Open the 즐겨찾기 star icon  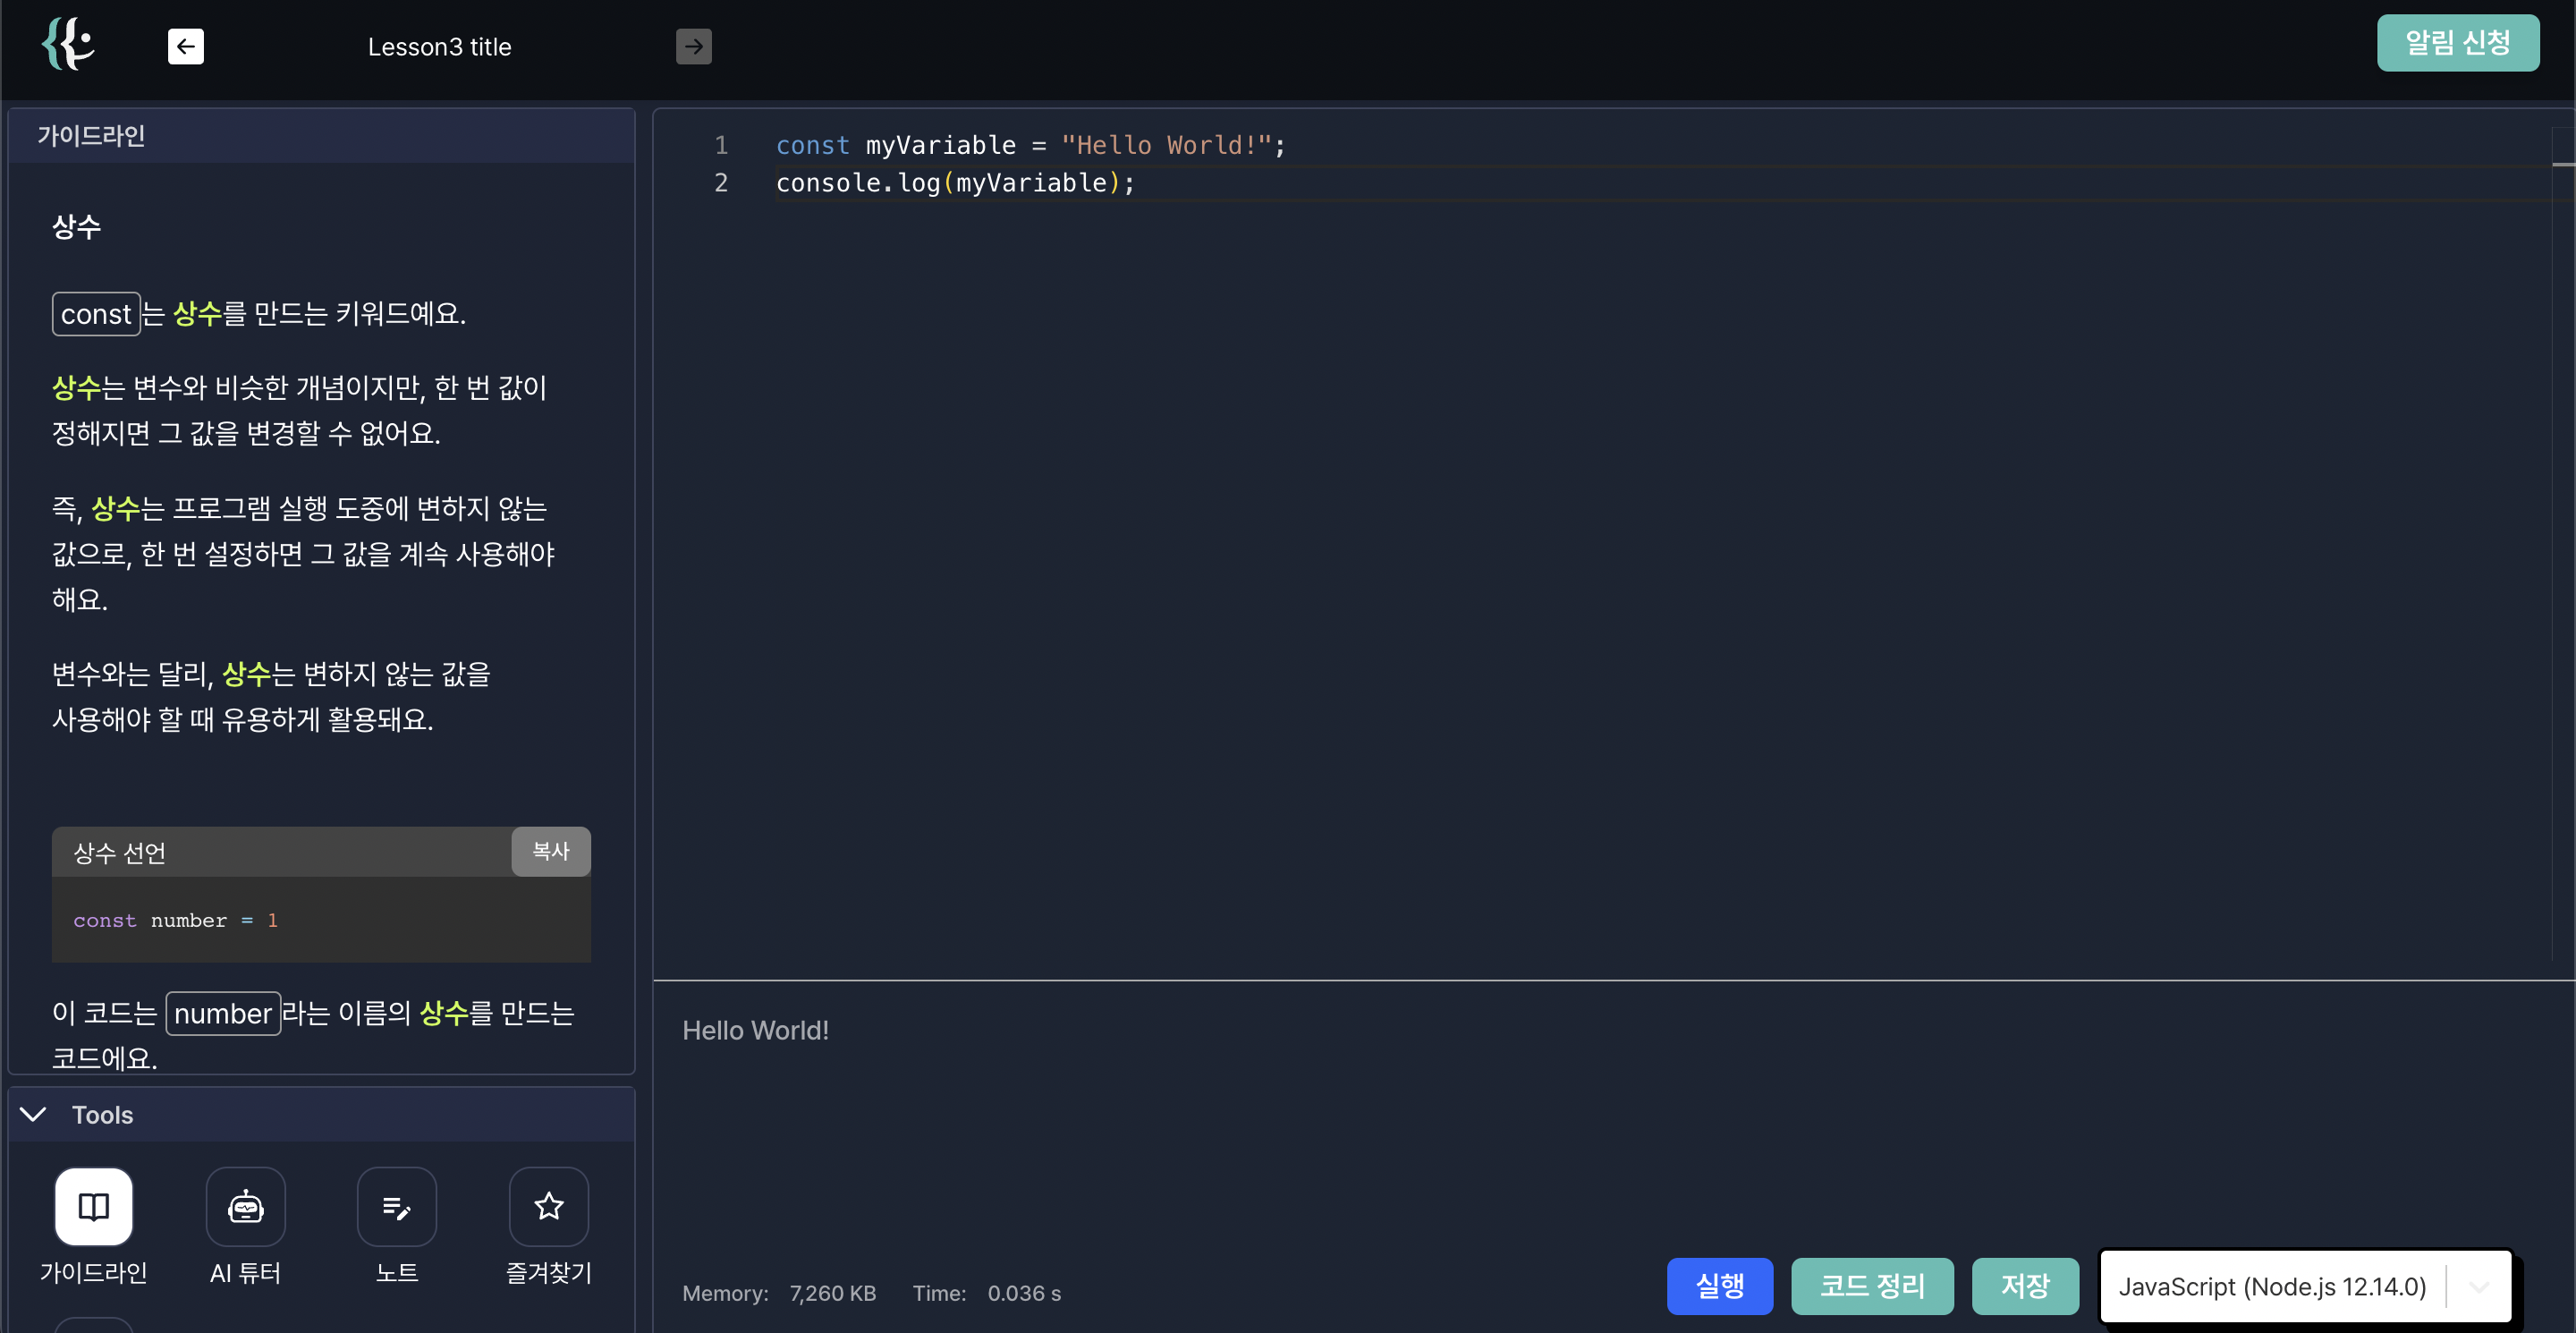[x=548, y=1206]
